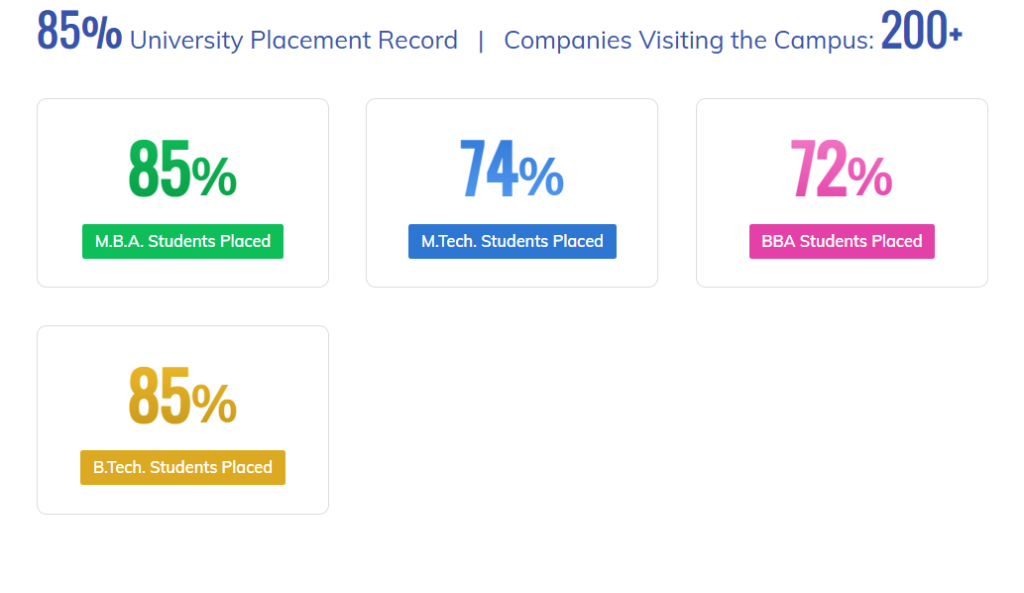Click the M.B.A. Students Placed green label
The image size is (1024, 593).
[x=183, y=241]
